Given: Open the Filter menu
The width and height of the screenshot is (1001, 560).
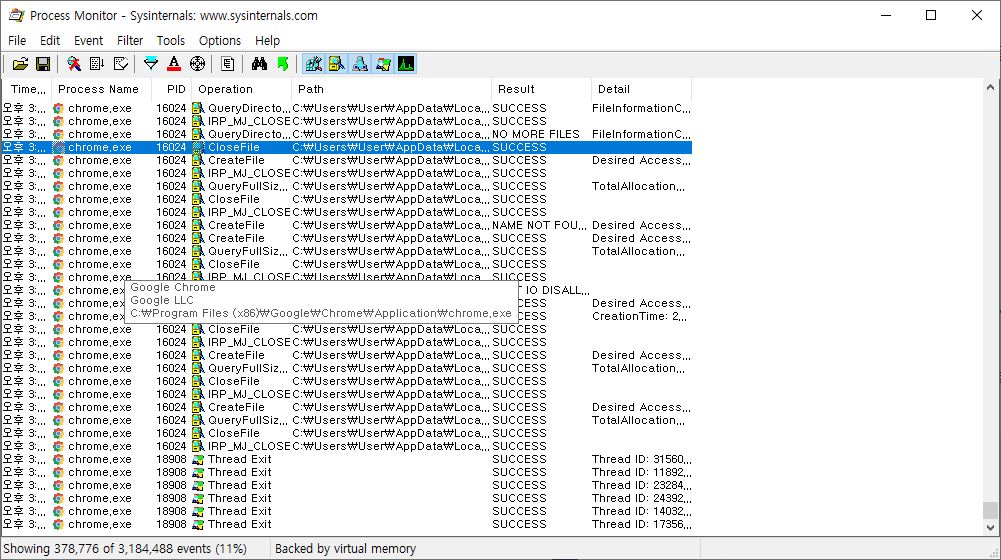Looking at the screenshot, I should pyautogui.click(x=130, y=41).
